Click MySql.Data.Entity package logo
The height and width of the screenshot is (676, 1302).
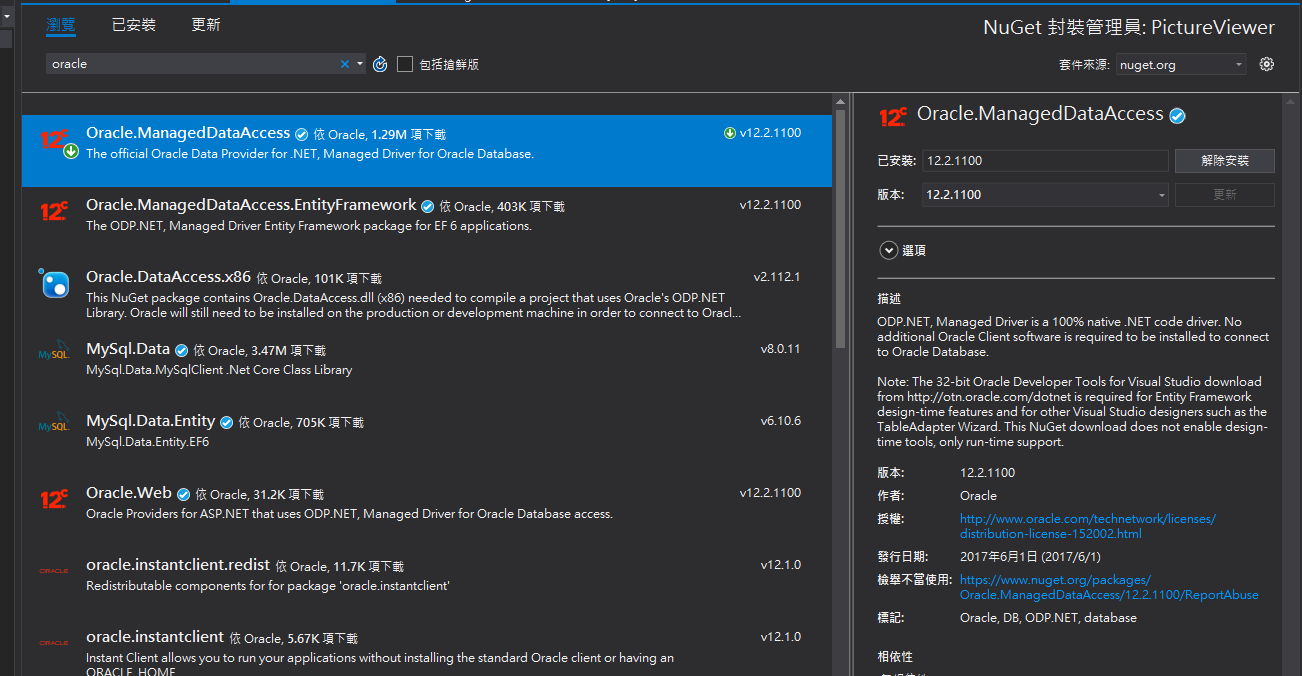[x=54, y=427]
